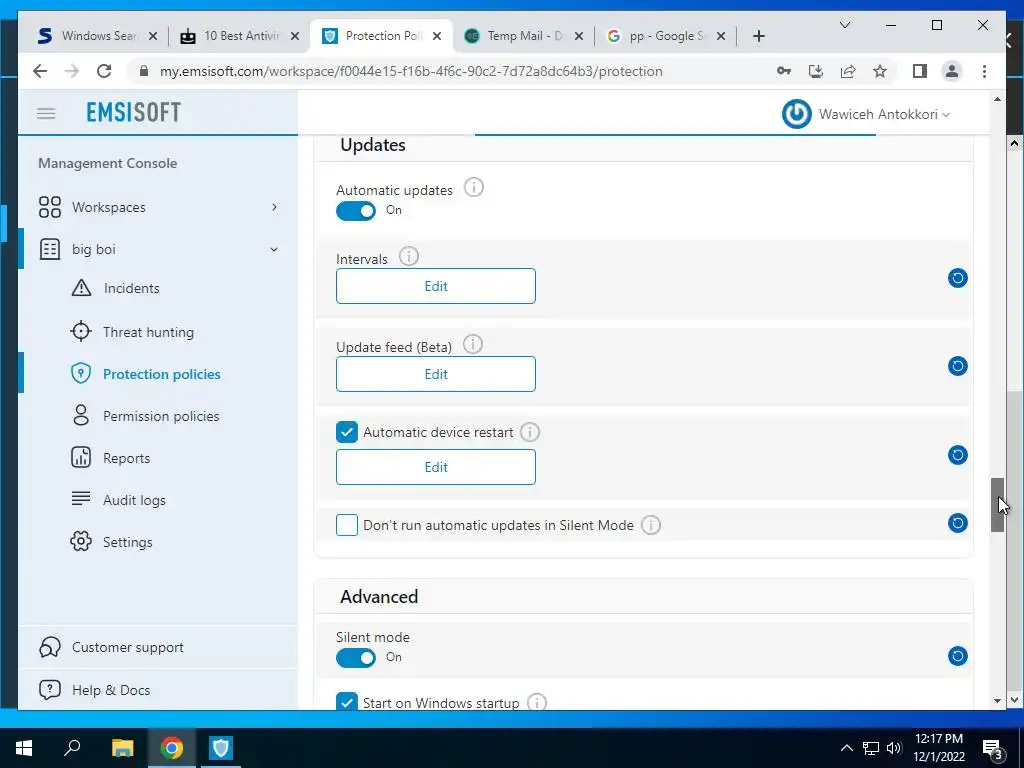
Task: Click the taskbar search magnifier
Action: pyautogui.click(x=72, y=748)
